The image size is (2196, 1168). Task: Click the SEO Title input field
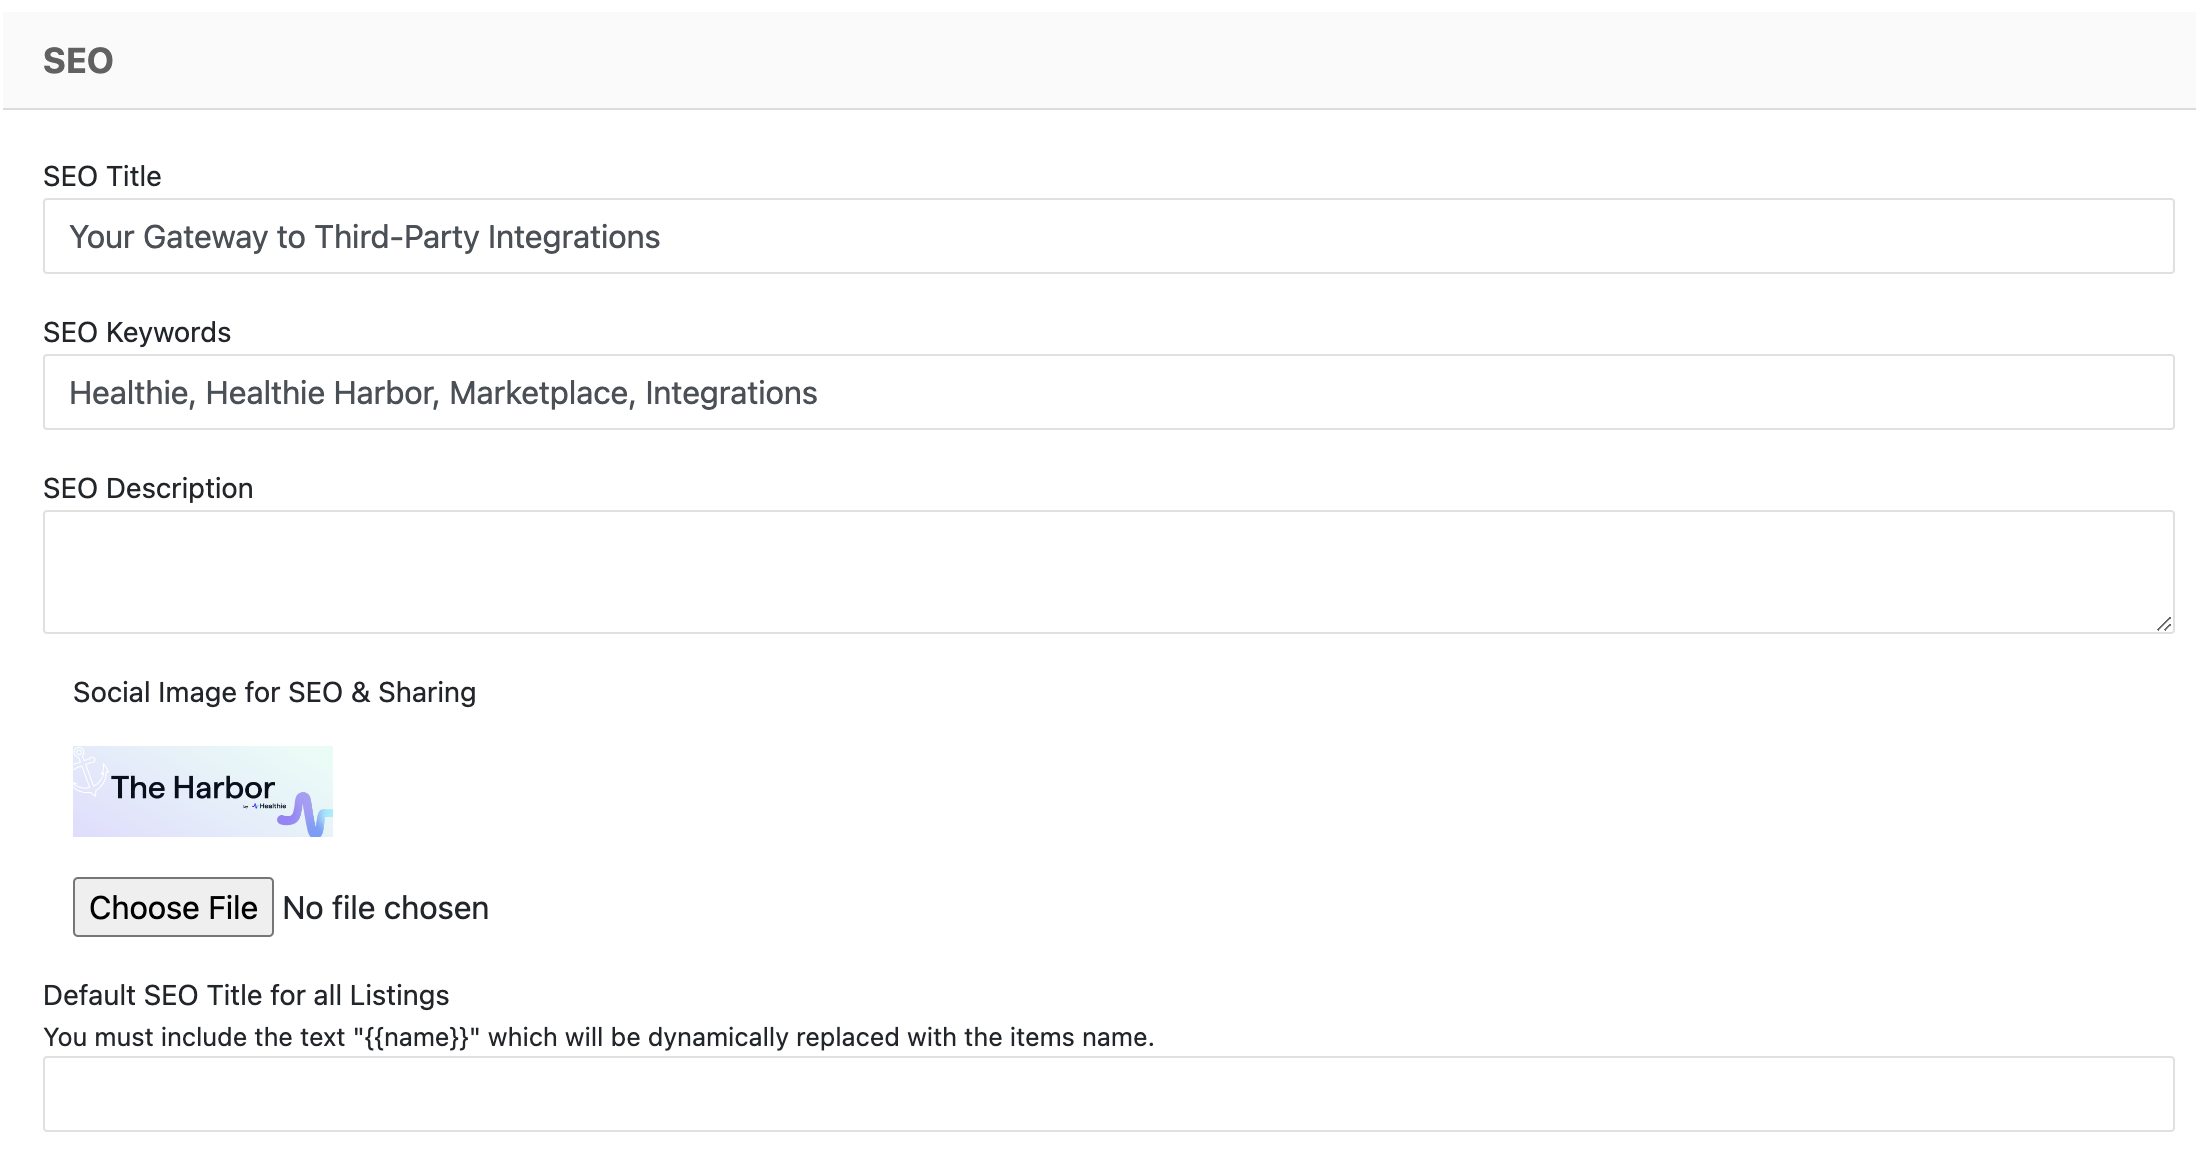[x=1108, y=236]
